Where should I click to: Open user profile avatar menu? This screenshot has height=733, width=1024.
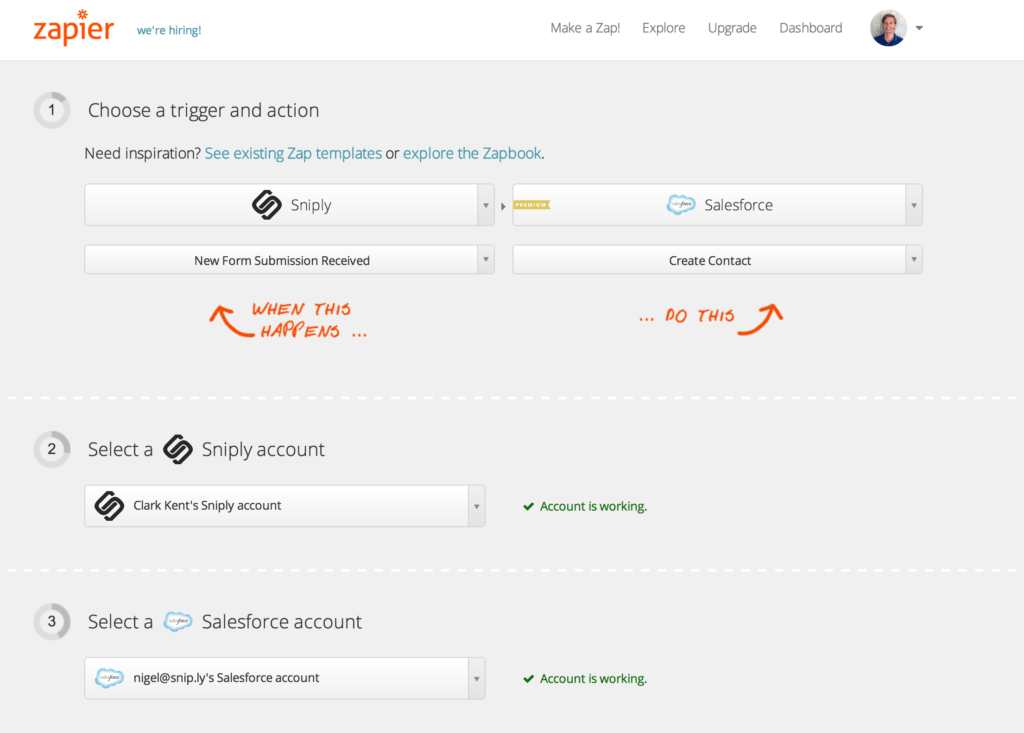coord(889,28)
